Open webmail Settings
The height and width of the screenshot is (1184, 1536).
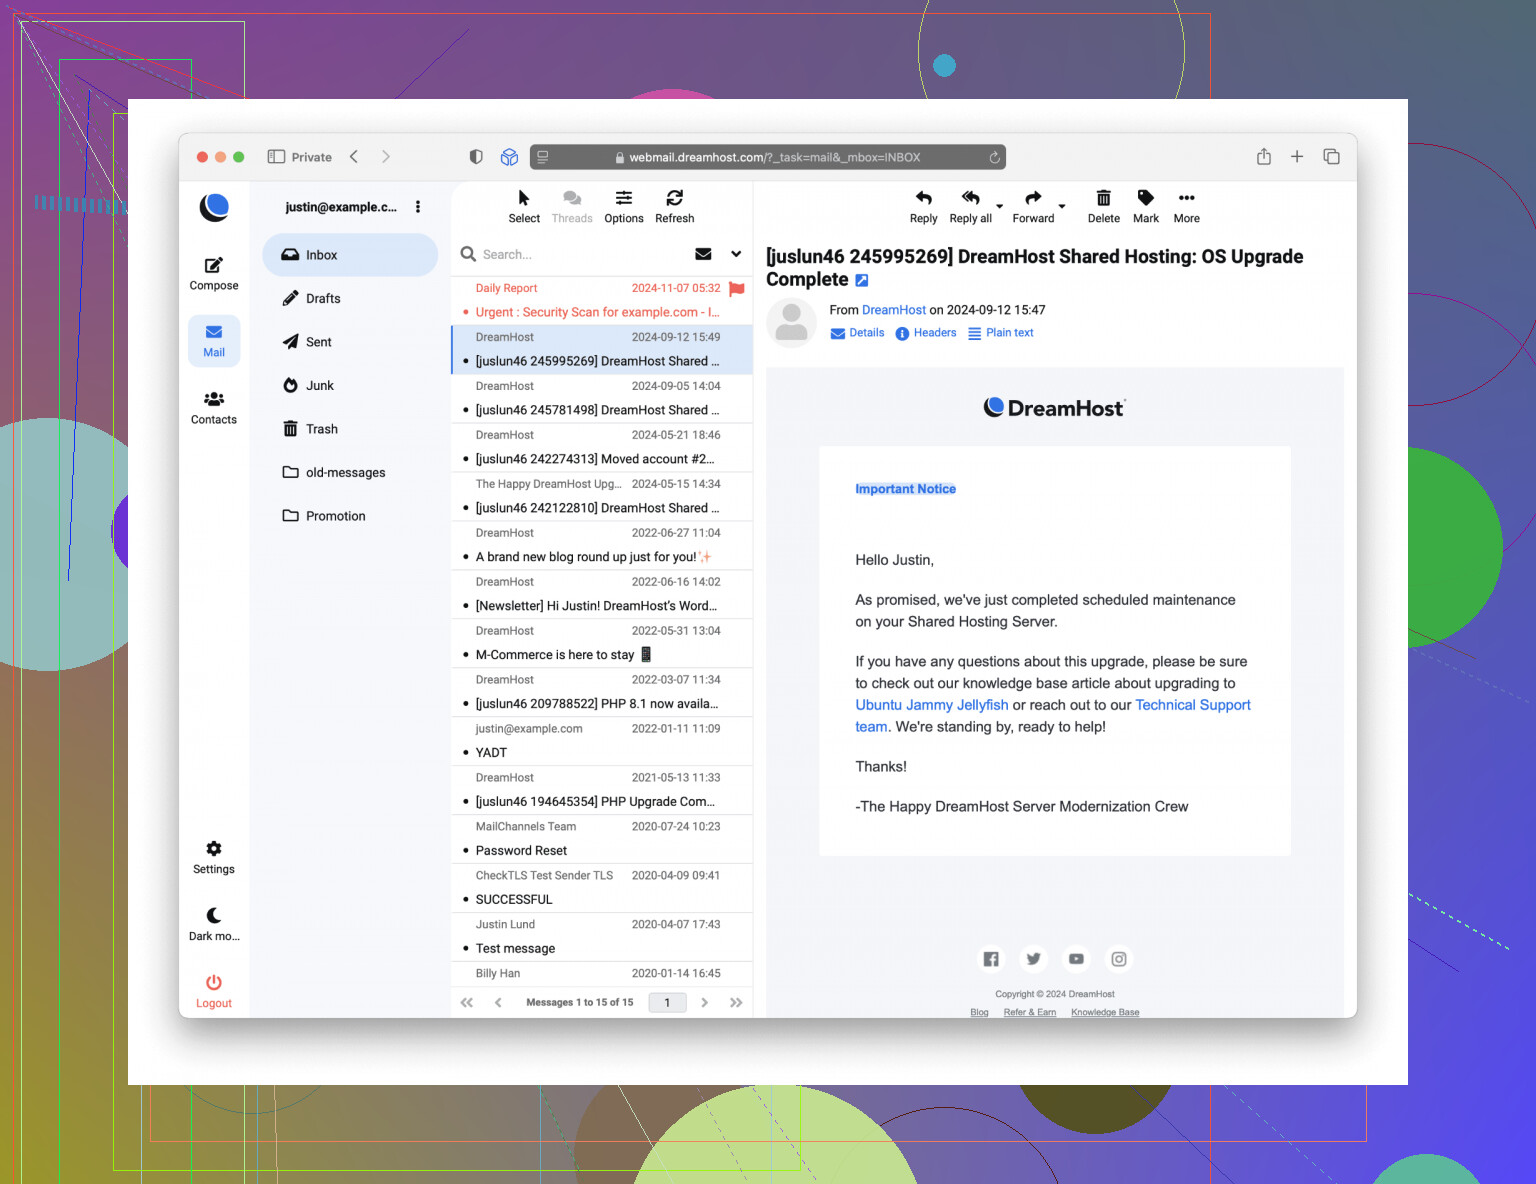pos(214,857)
